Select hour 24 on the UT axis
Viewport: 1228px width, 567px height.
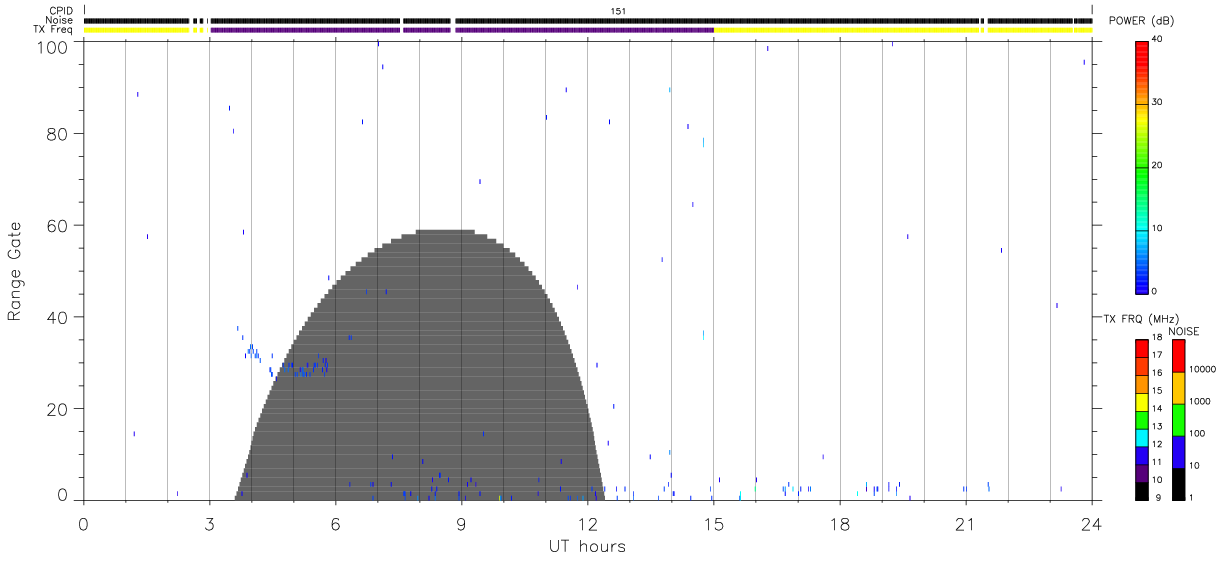1091,523
